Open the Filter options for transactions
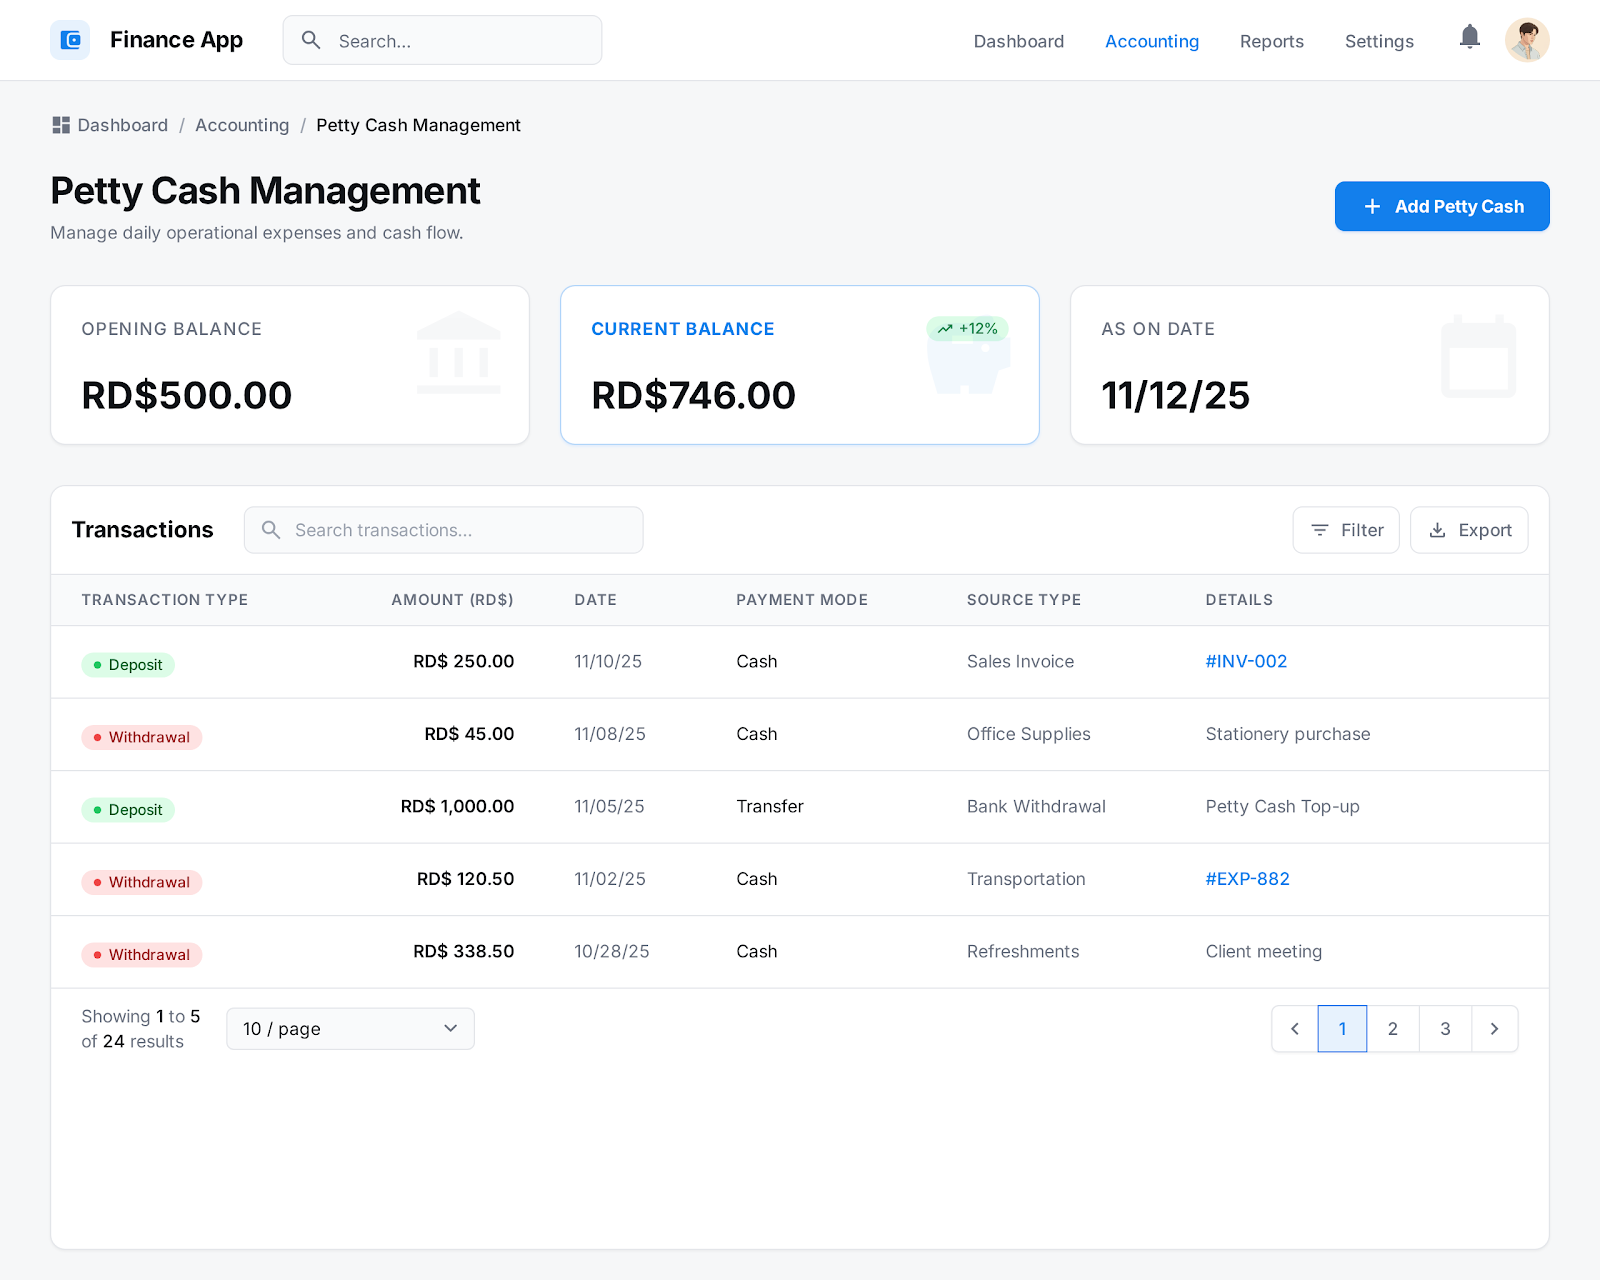Viewport: 1600px width, 1280px height. [x=1346, y=530]
